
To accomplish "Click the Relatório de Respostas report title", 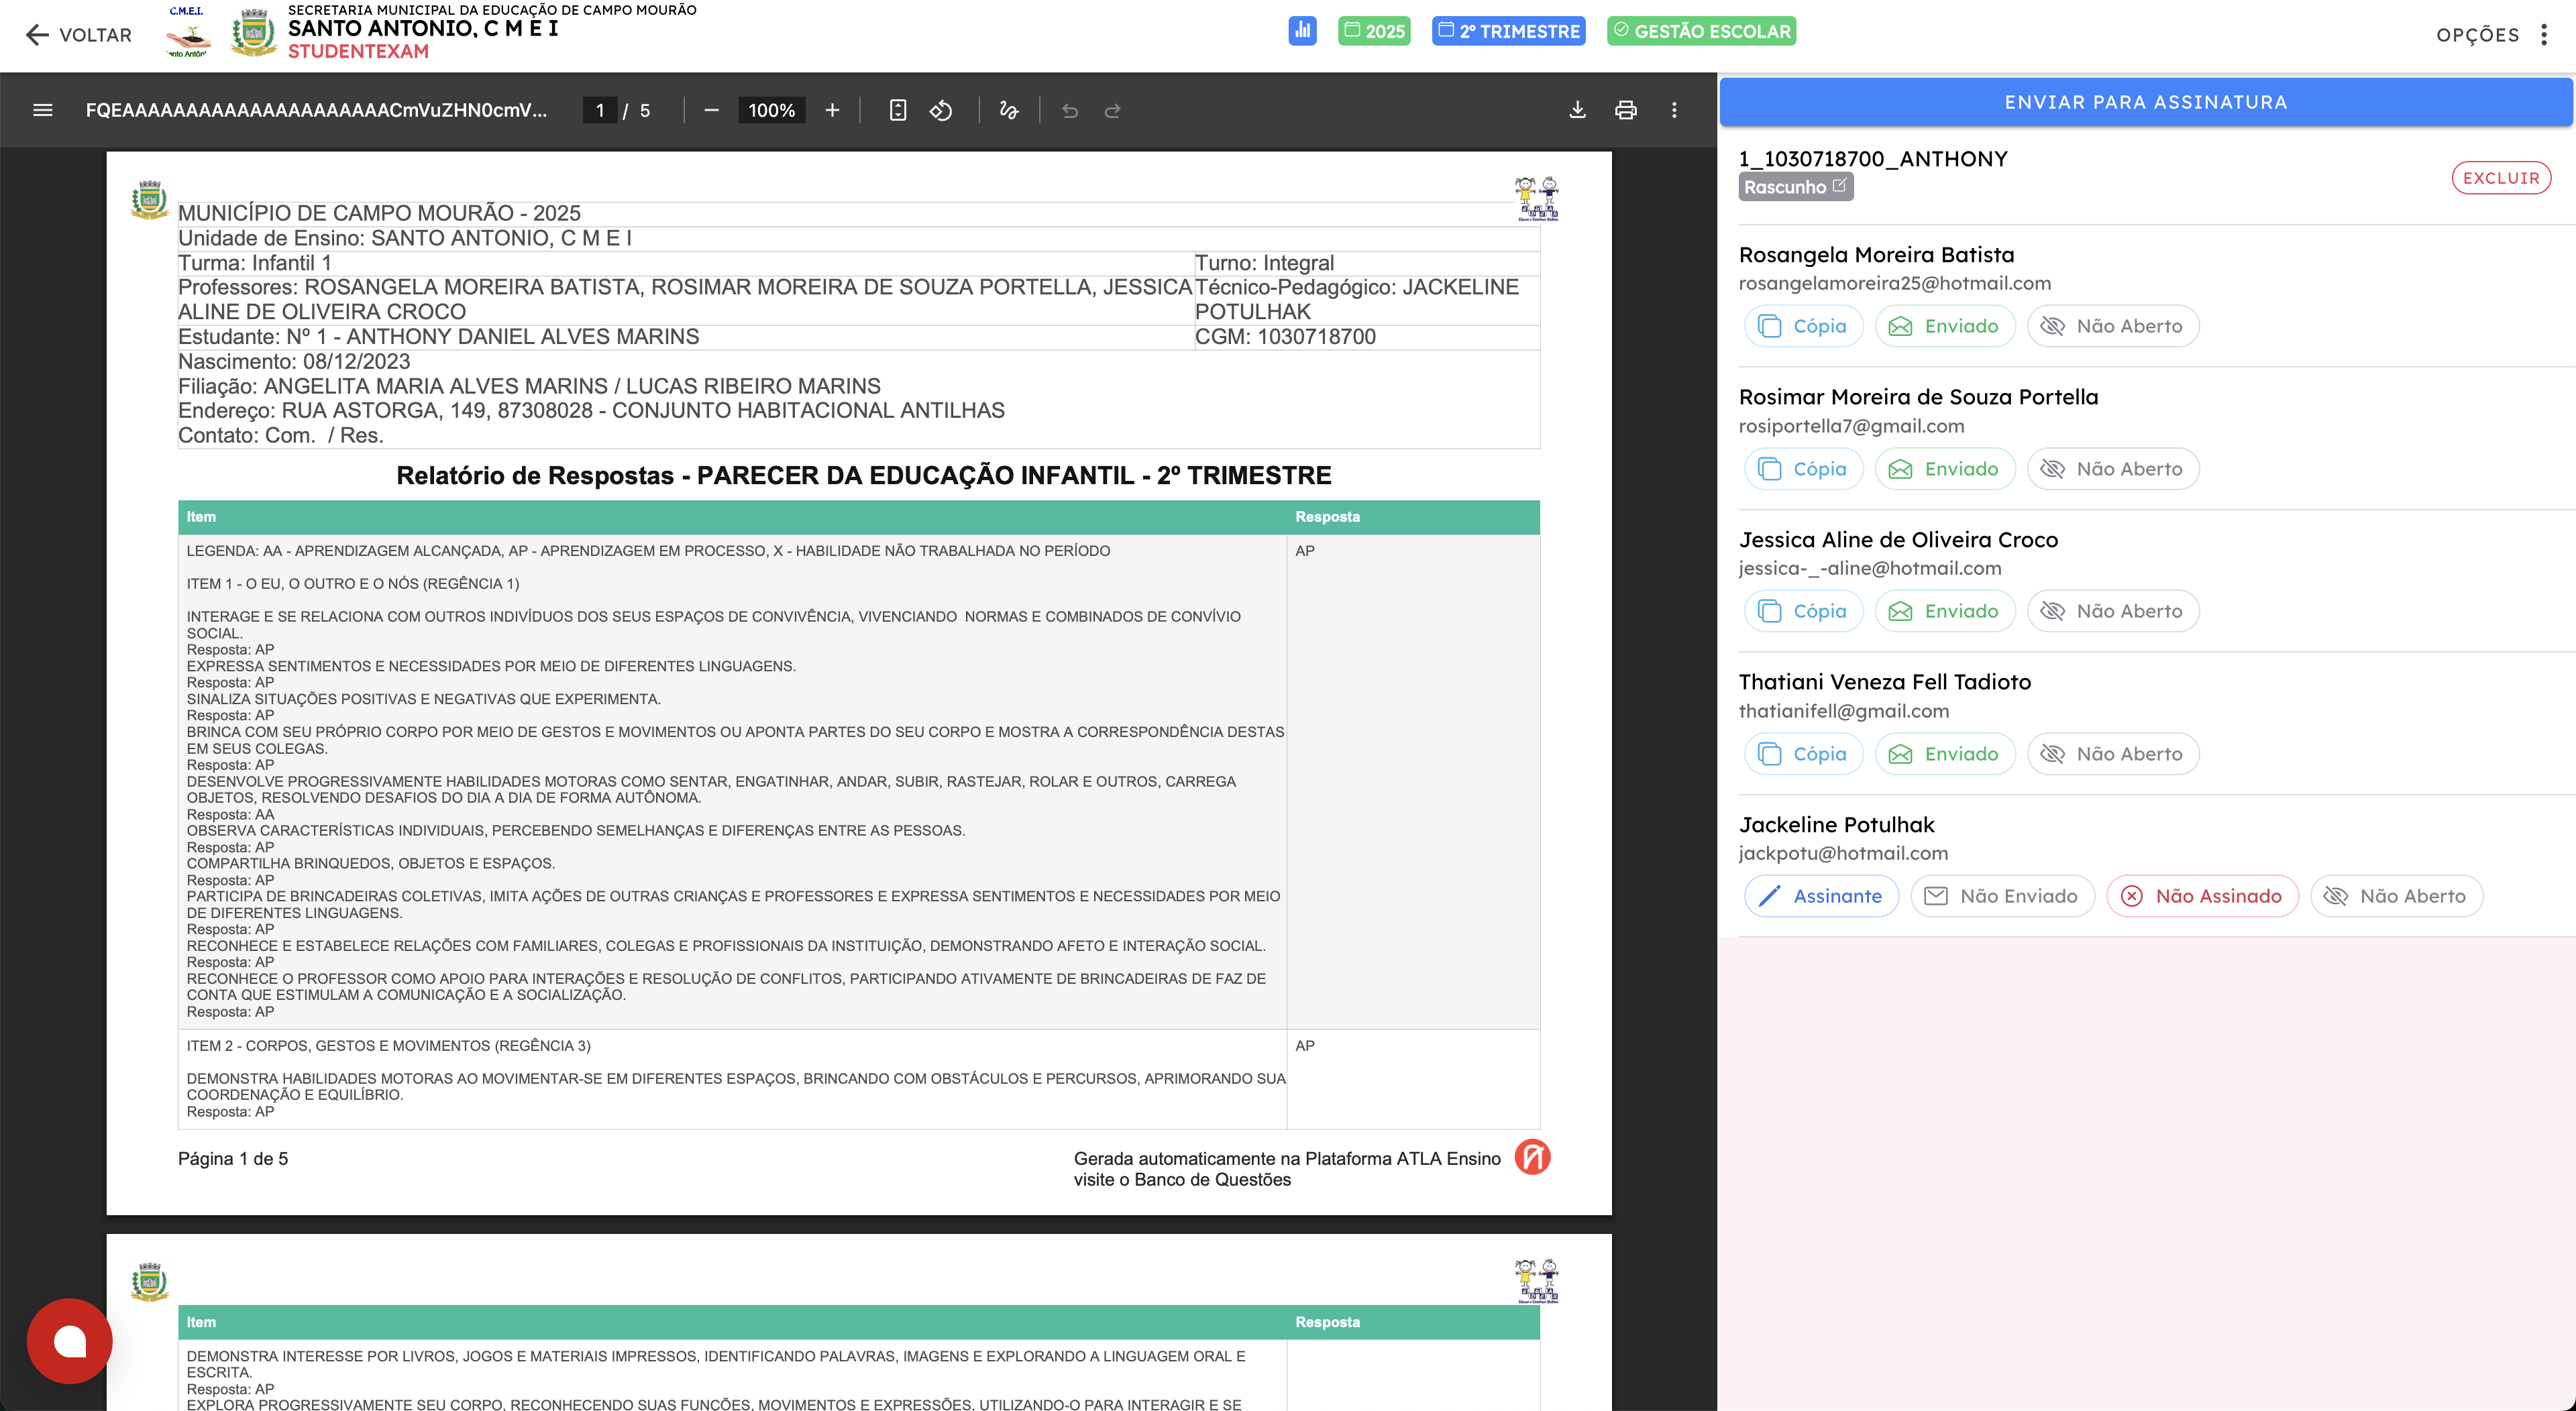I will pyautogui.click(x=864, y=475).
